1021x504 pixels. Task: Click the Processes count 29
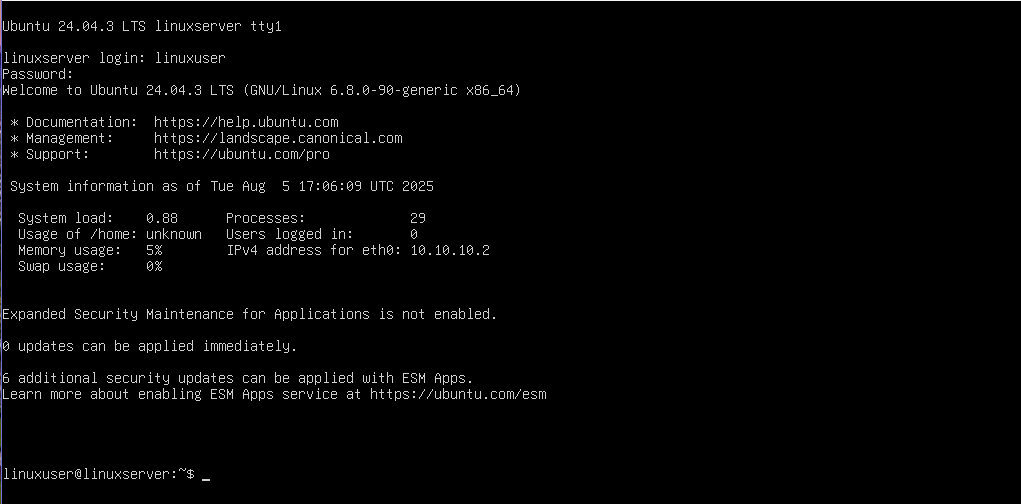coord(418,218)
